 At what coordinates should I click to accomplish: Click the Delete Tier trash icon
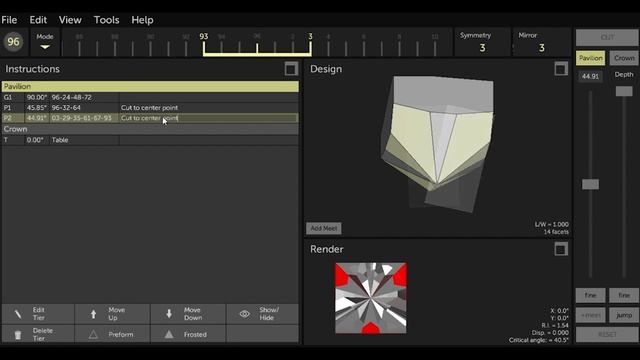coord(18,335)
